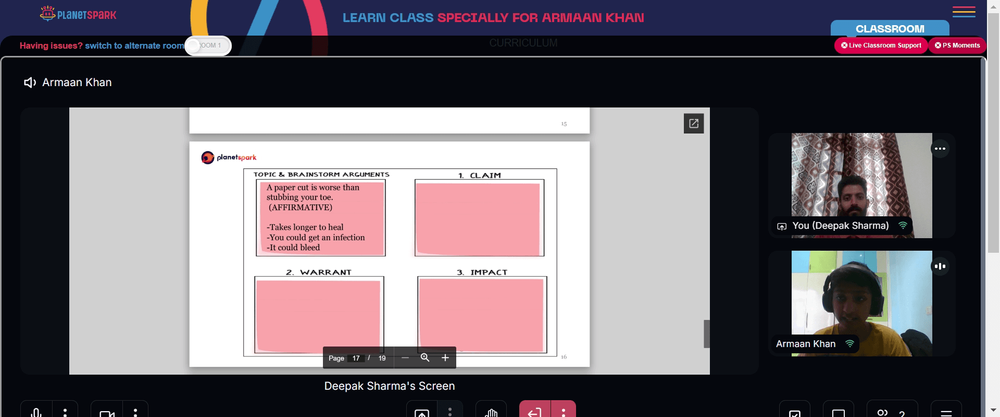Click the planetspark logo inside the slide
The height and width of the screenshot is (417, 1000).
(x=228, y=157)
